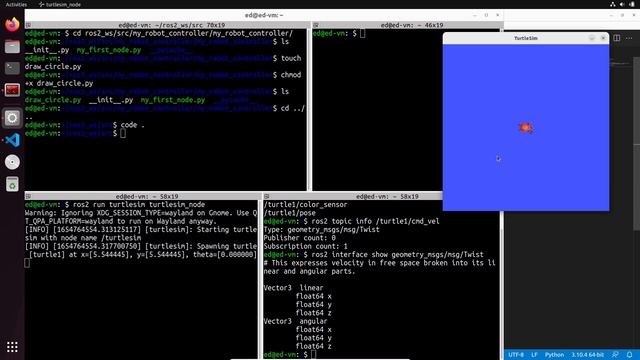
Task: Open the volume indicator in the system tray
Action: click(622, 4)
